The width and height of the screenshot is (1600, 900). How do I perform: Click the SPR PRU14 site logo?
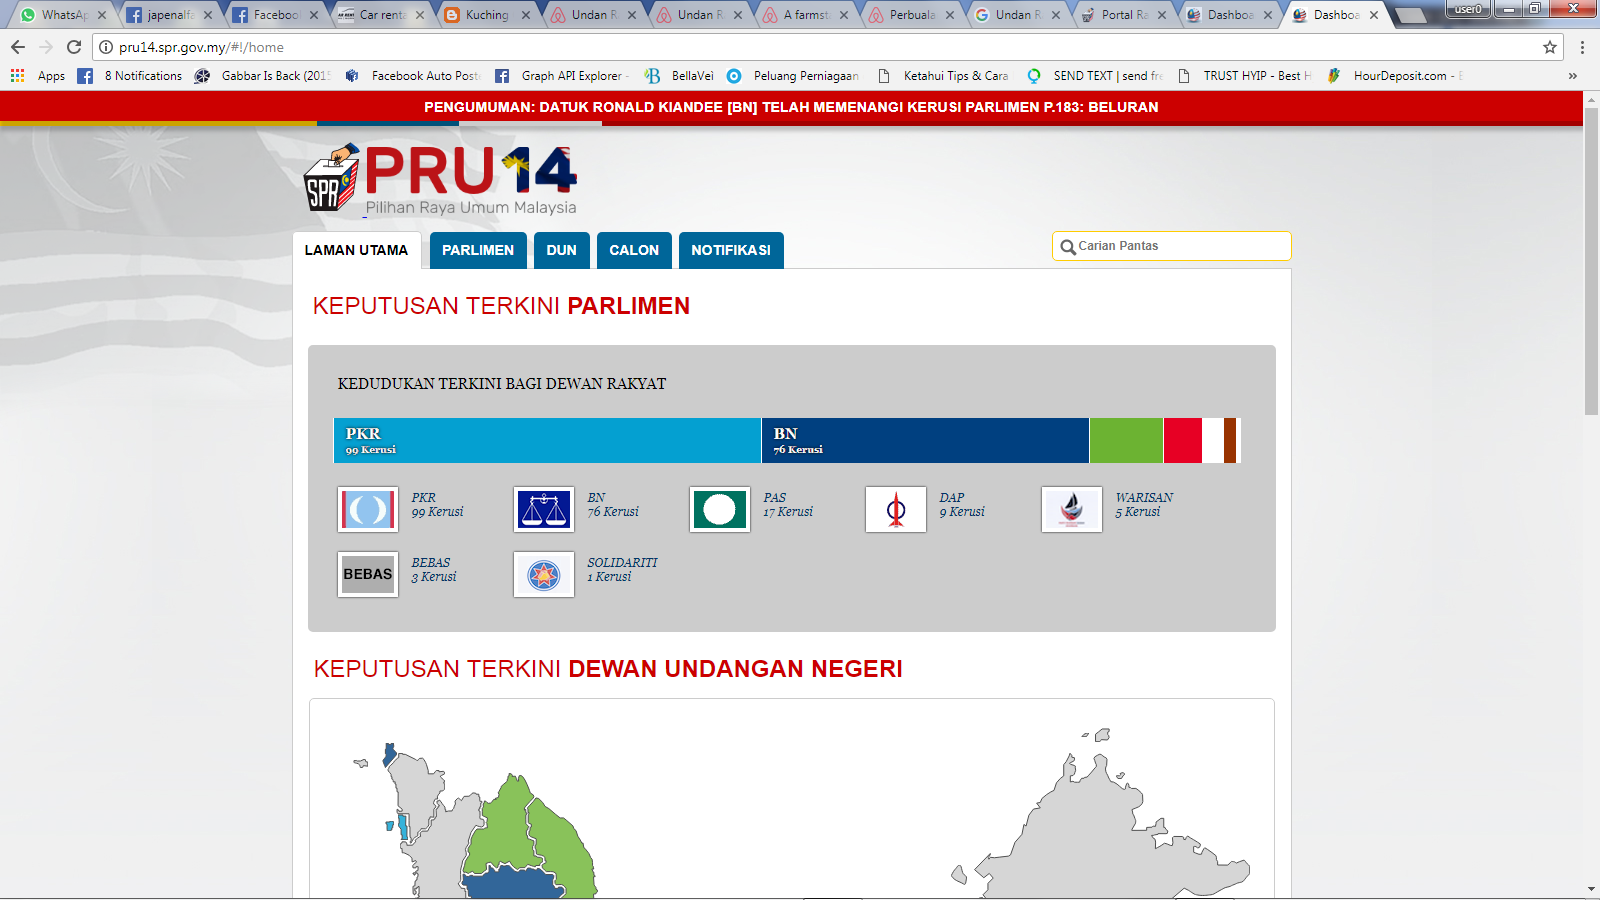[x=440, y=180]
